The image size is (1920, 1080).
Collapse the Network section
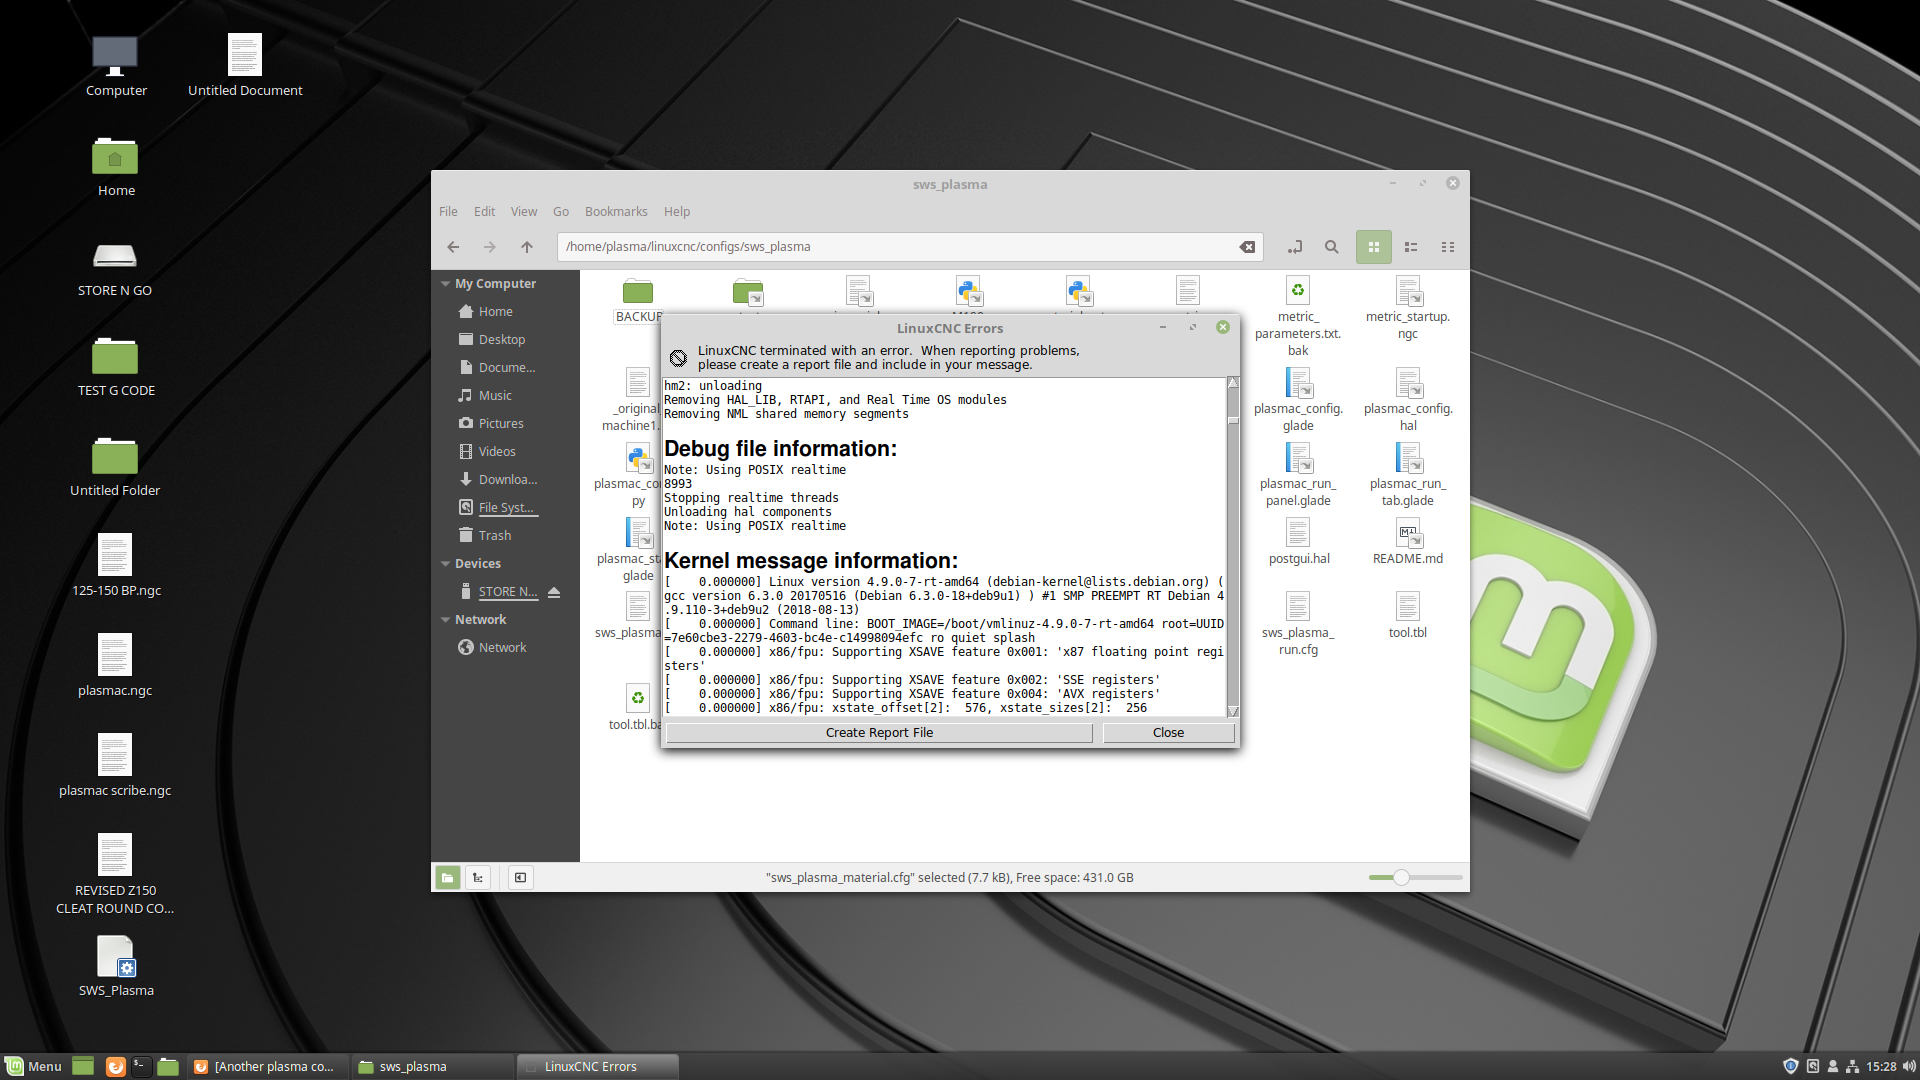(x=446, y=620)
